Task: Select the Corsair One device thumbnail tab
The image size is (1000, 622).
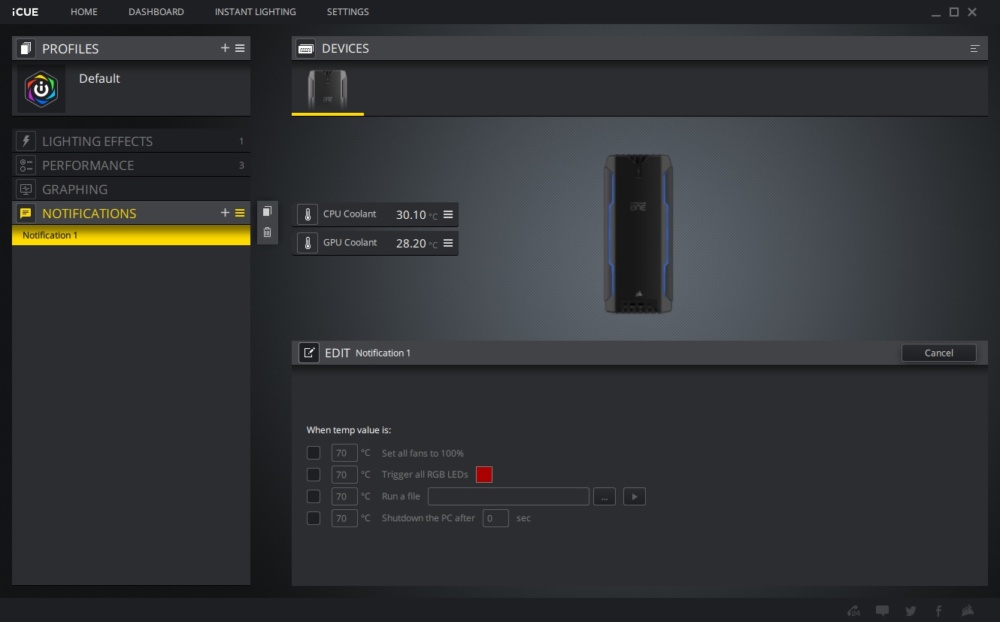Action: [x=327, y=90]
